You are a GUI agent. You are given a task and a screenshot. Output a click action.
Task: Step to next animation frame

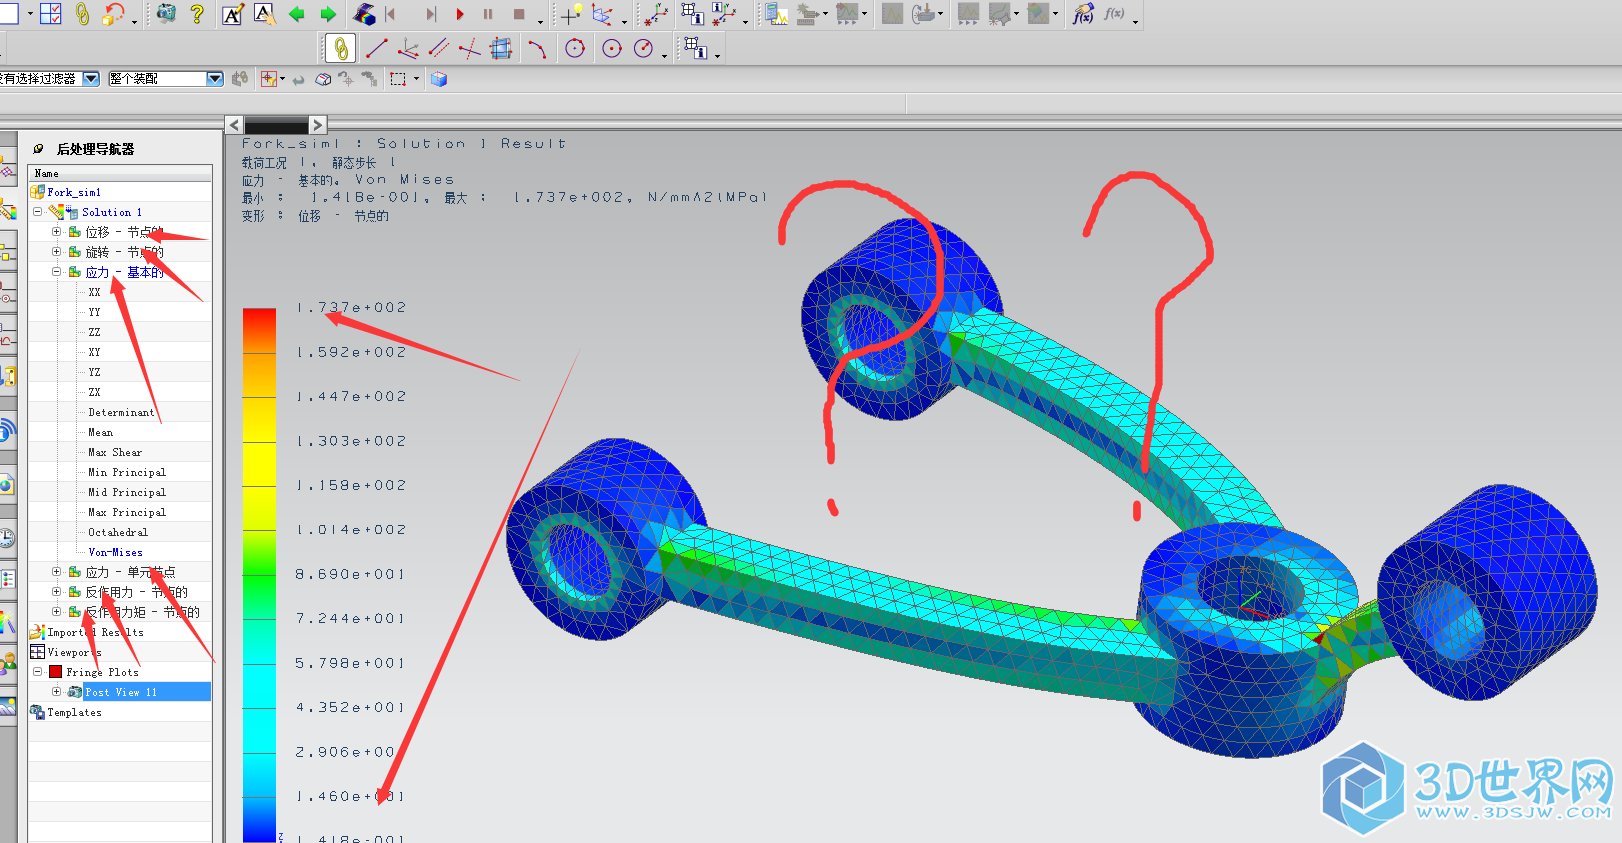click(431, 14)
